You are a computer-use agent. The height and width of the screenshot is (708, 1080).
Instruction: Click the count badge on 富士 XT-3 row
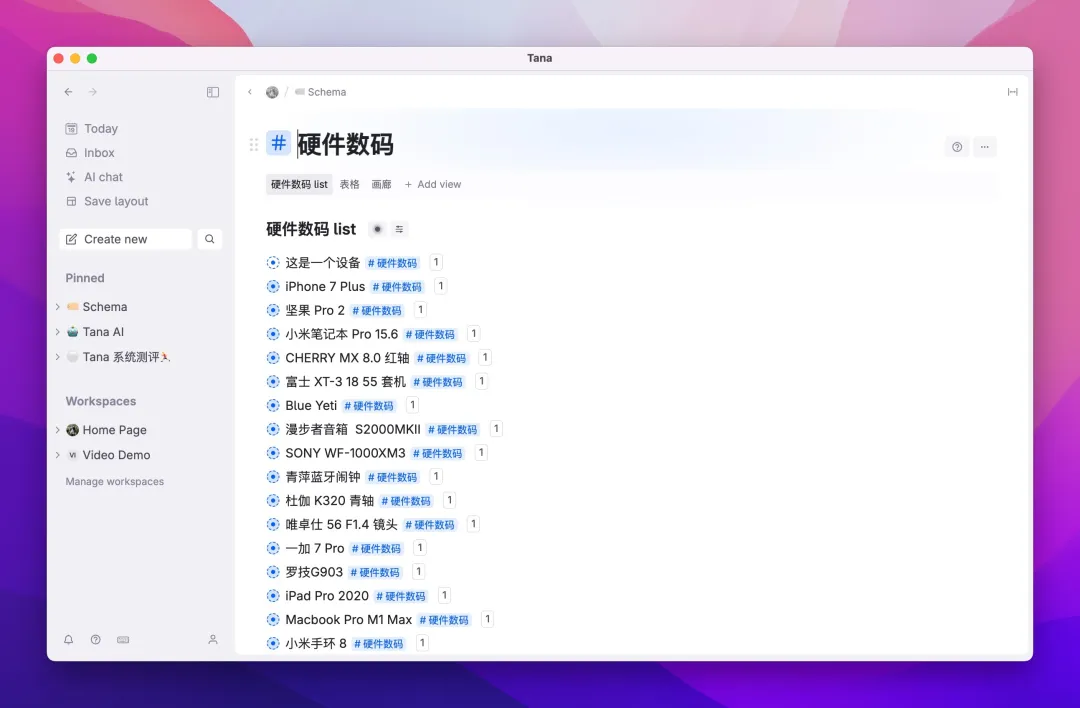(x=481, y=382)
